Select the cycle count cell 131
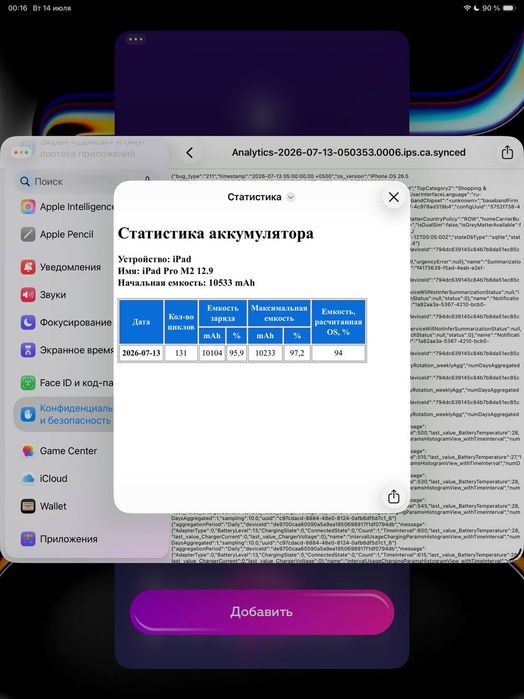 (x=181, y=353)
